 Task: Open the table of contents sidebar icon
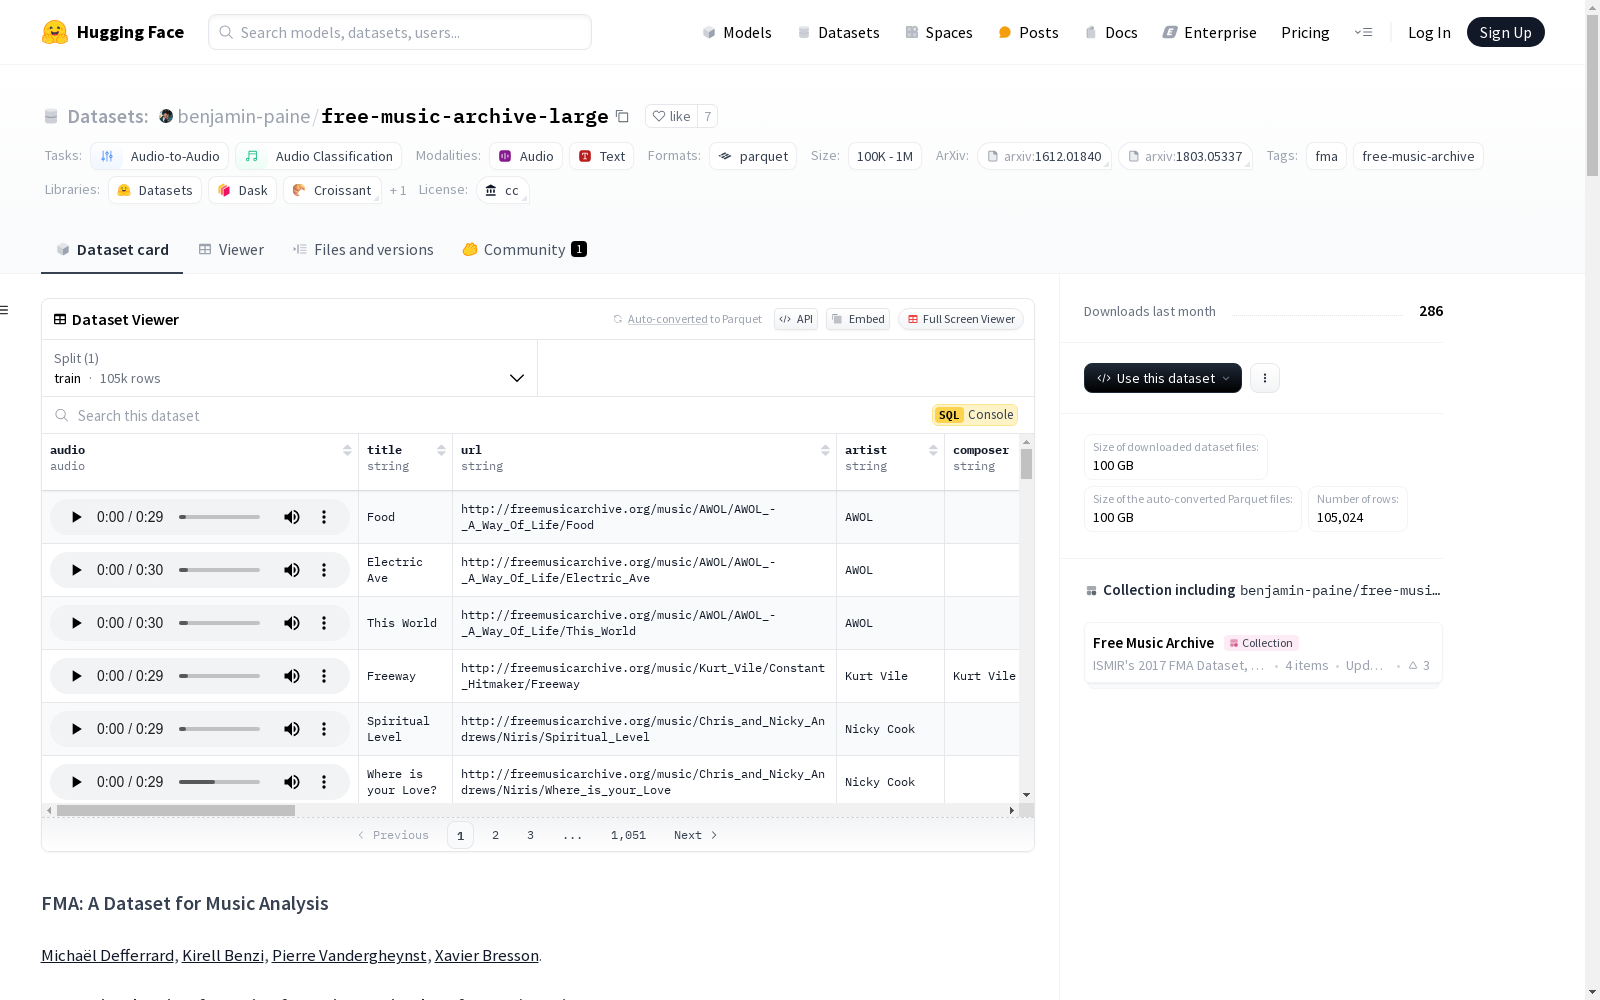5,310
